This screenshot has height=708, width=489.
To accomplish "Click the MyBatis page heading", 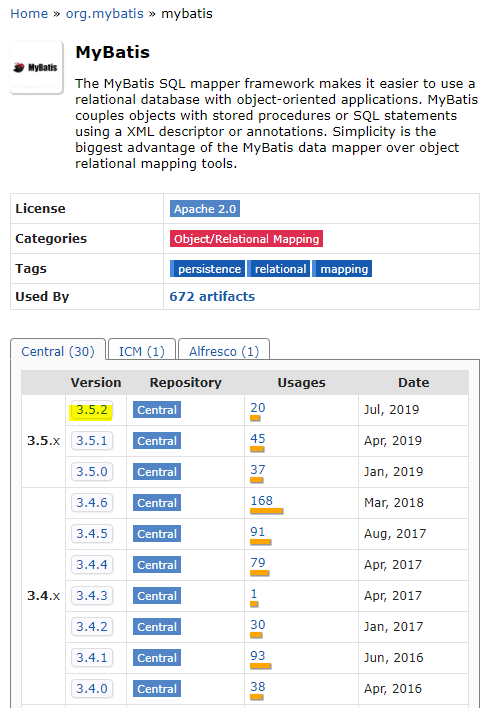I will pos(112,52).
